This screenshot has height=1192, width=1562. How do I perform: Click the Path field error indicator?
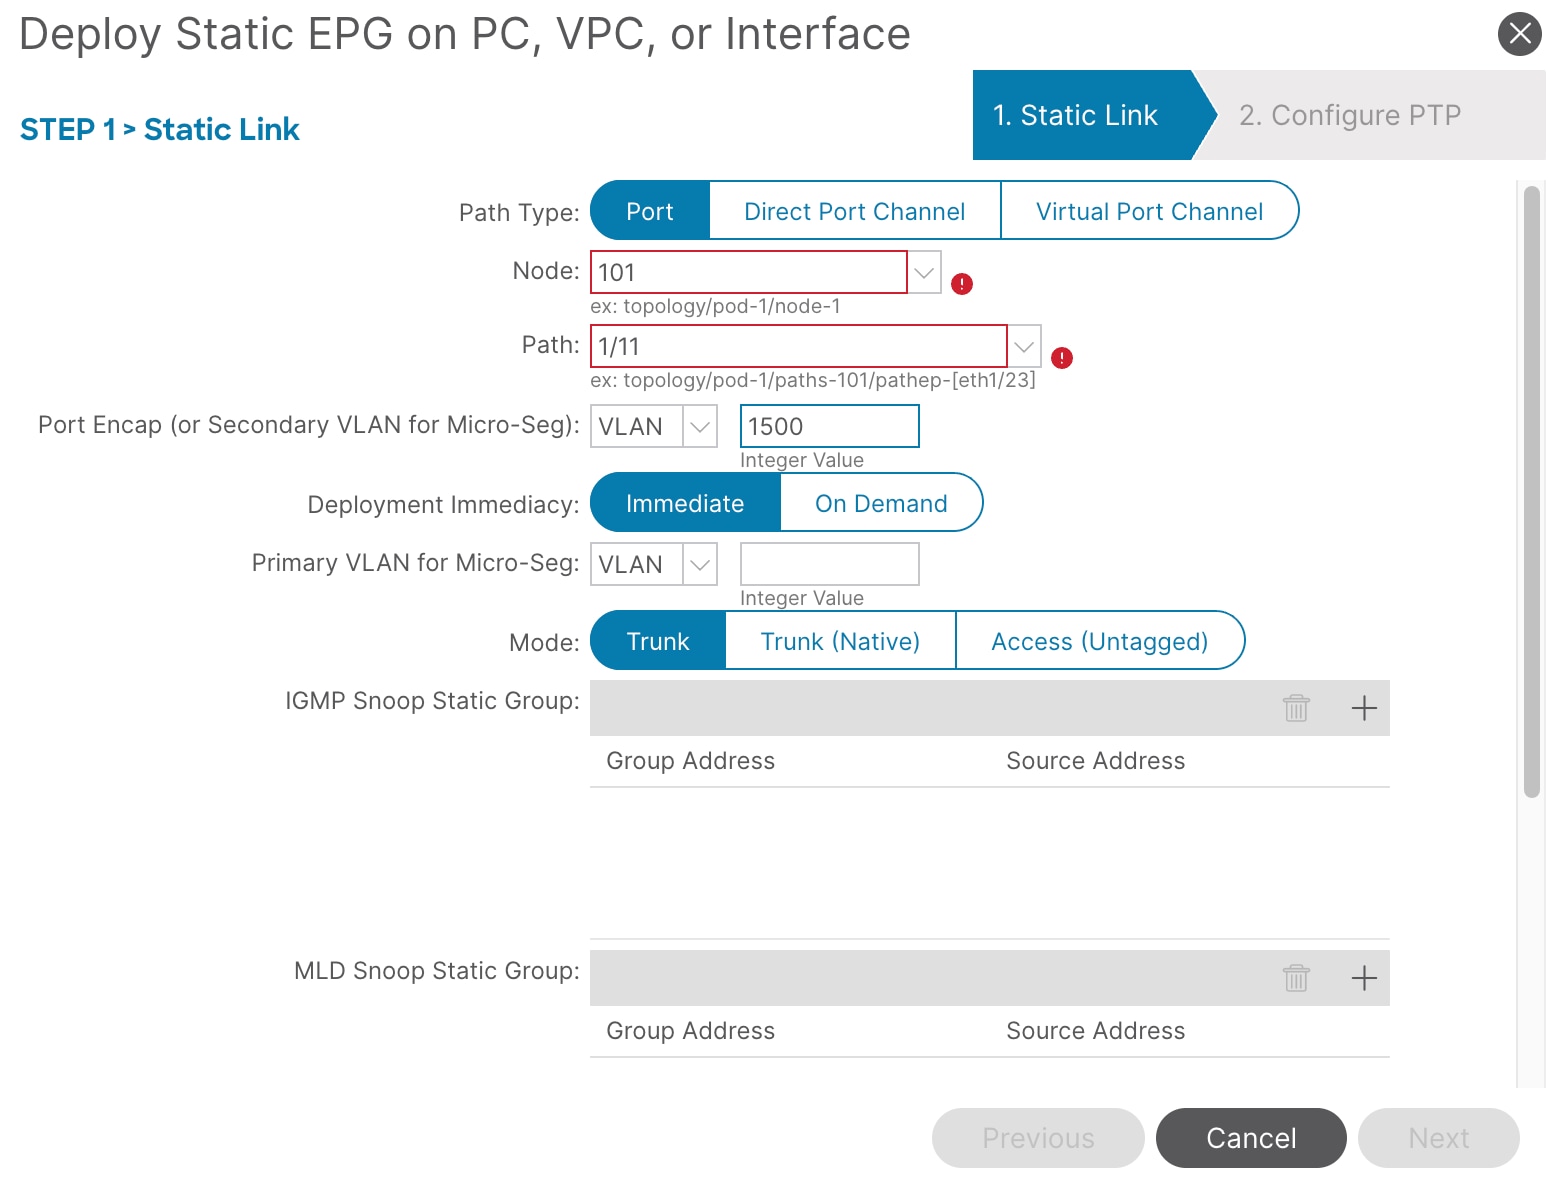click(x=1062, y=358)
